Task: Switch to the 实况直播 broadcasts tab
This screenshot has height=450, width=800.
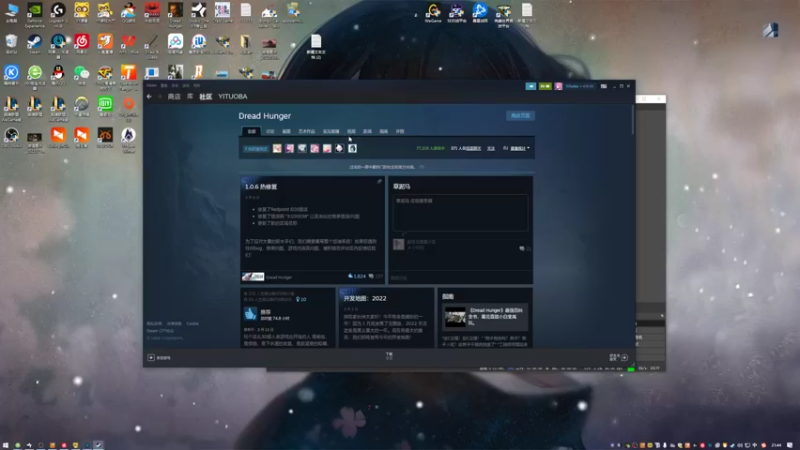Action: click(331, 131)
